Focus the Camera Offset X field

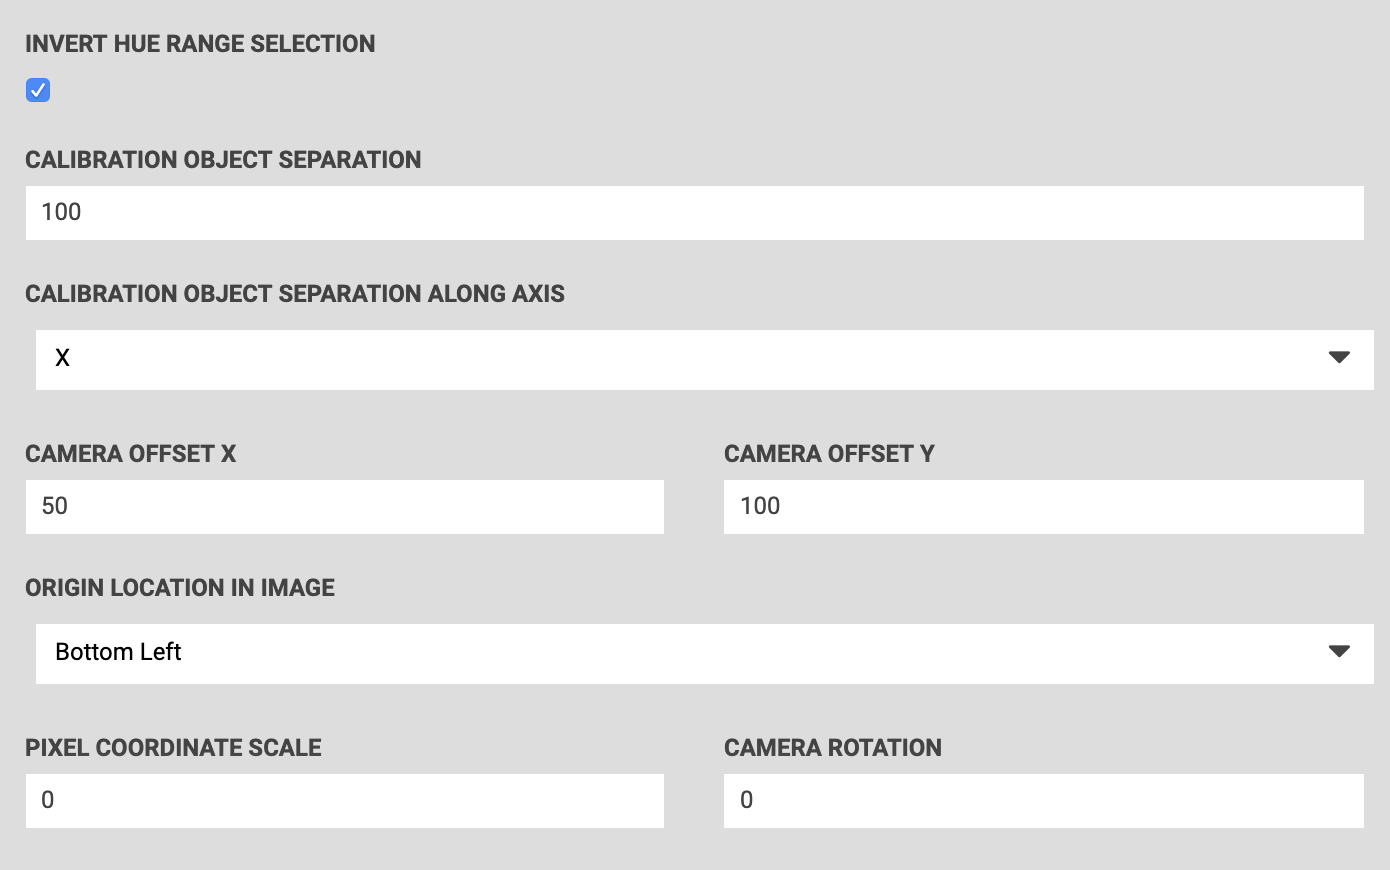coord(344,506)
